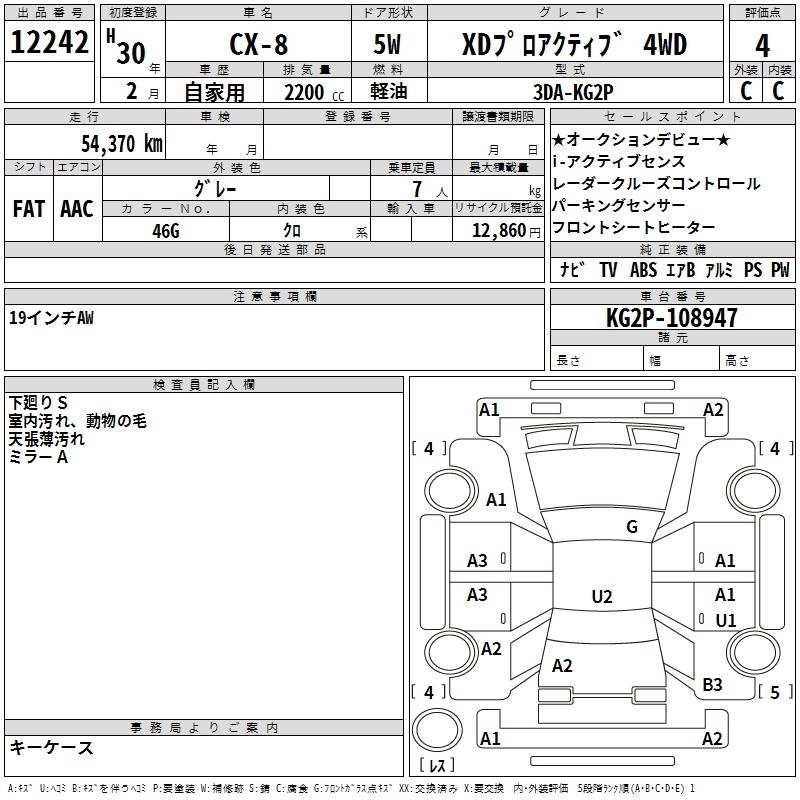Screen dimensions: 800x800
Task: Select the キーケース office notice text
Action: (x=52, y=748)
